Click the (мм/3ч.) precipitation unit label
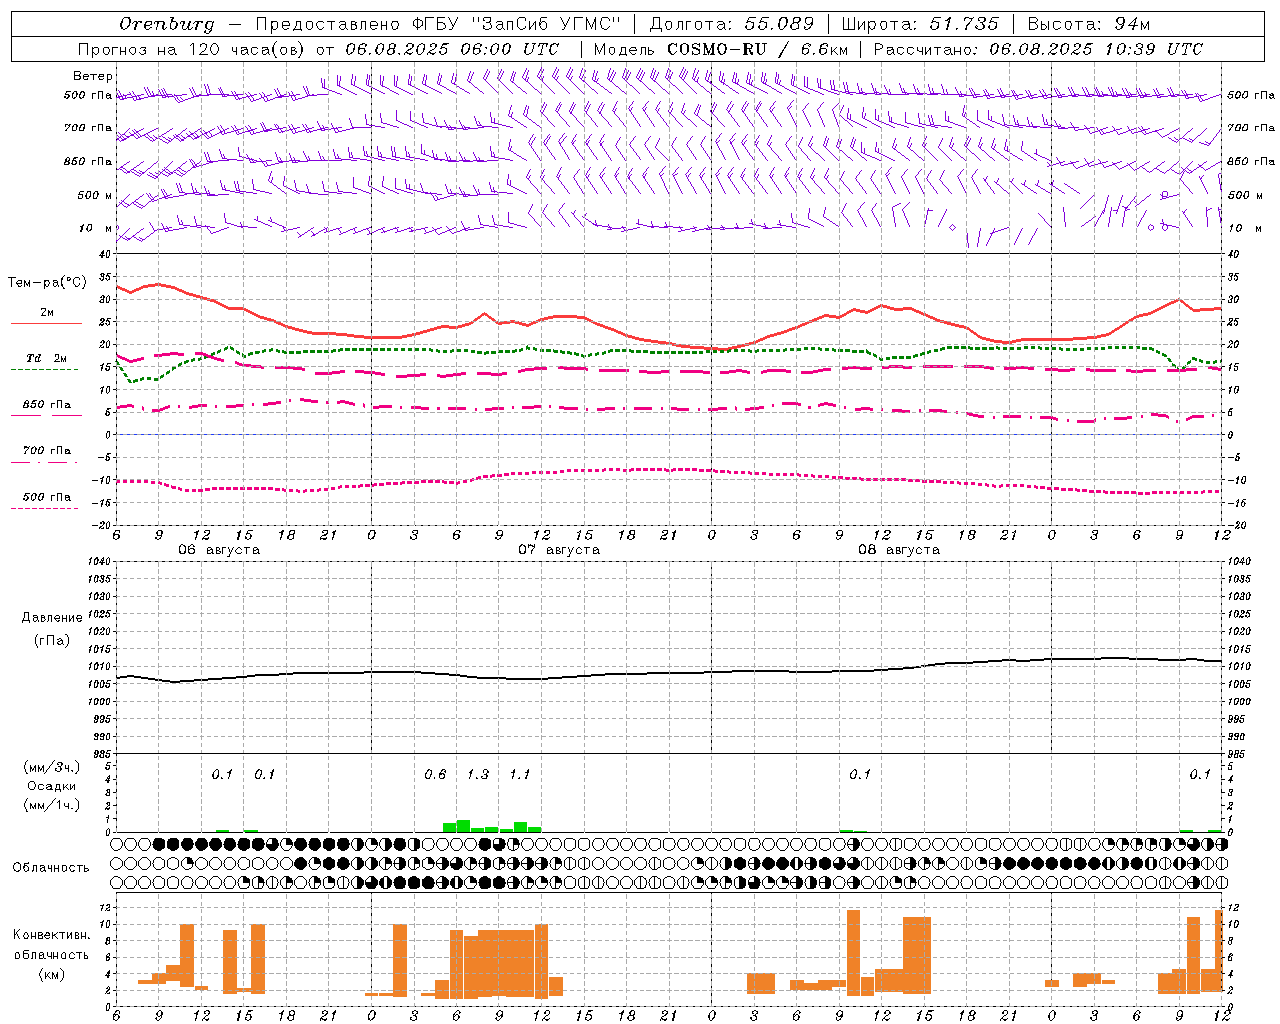1280x1024 pixels. click(52, 767)
